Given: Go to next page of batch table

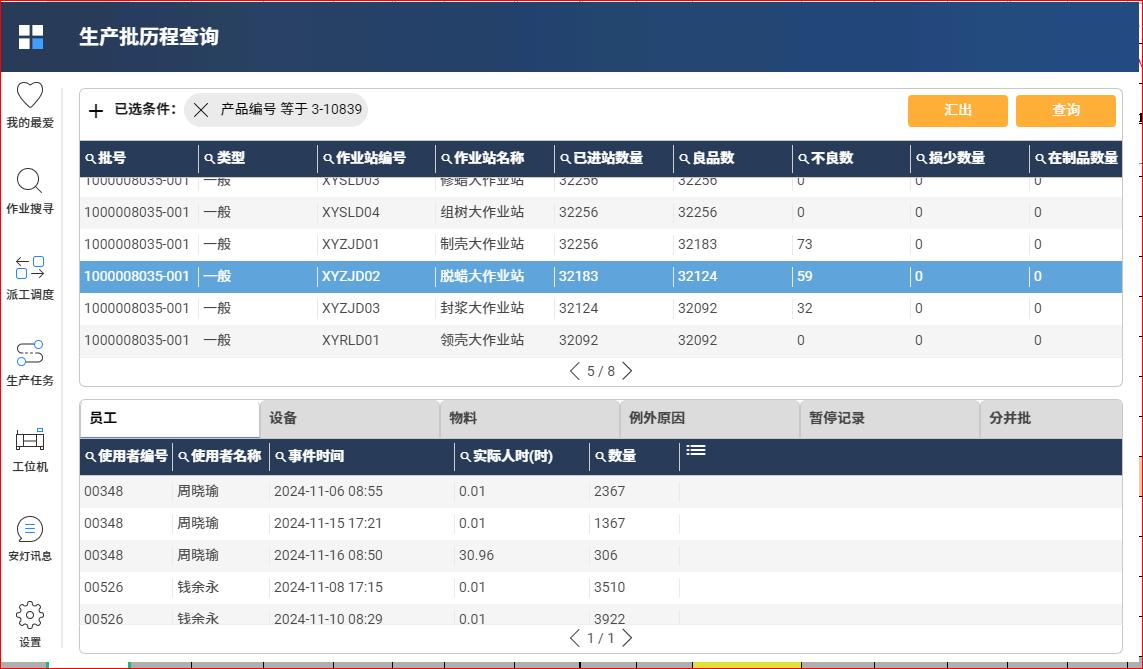Looking at the screenshot, I should point(628,371).
